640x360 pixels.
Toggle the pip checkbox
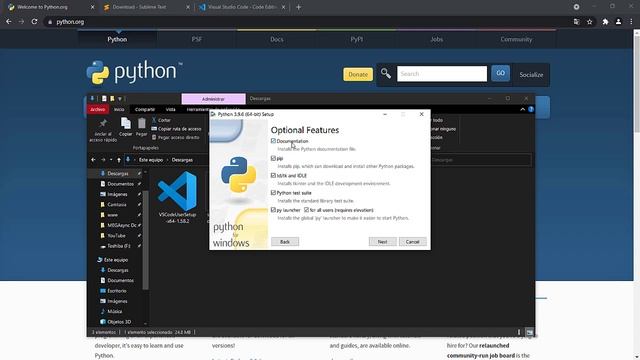tap(273, 158)
